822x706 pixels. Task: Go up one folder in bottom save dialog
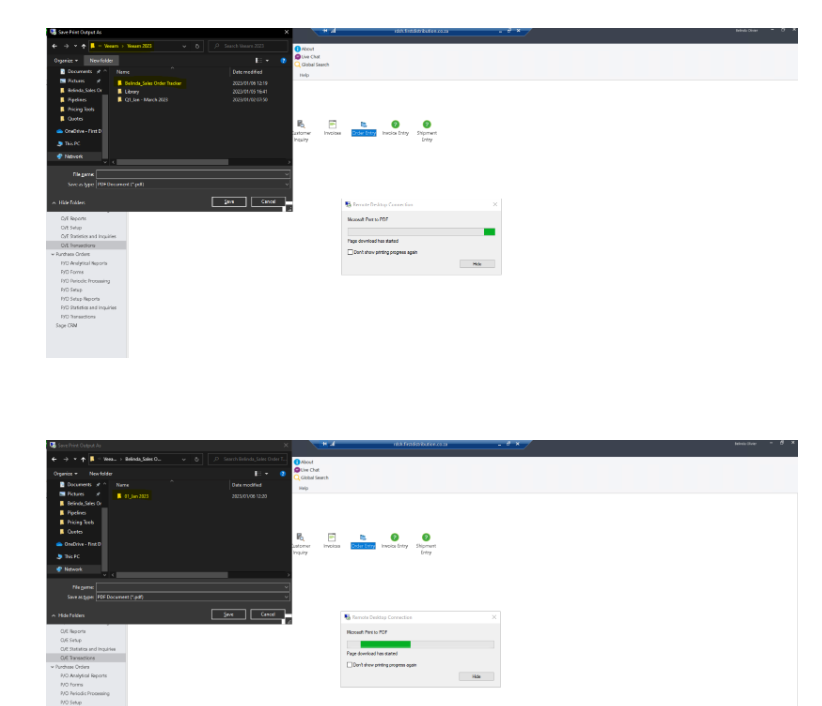(x=83, y=459)
